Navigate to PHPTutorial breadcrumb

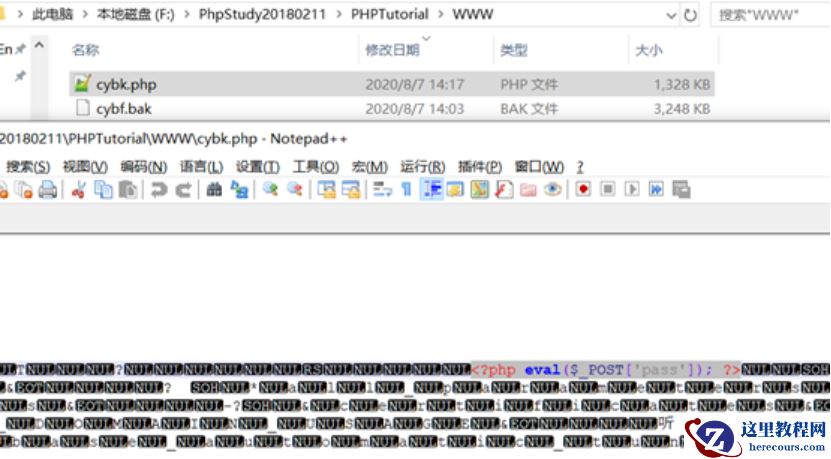click(390, 14)
